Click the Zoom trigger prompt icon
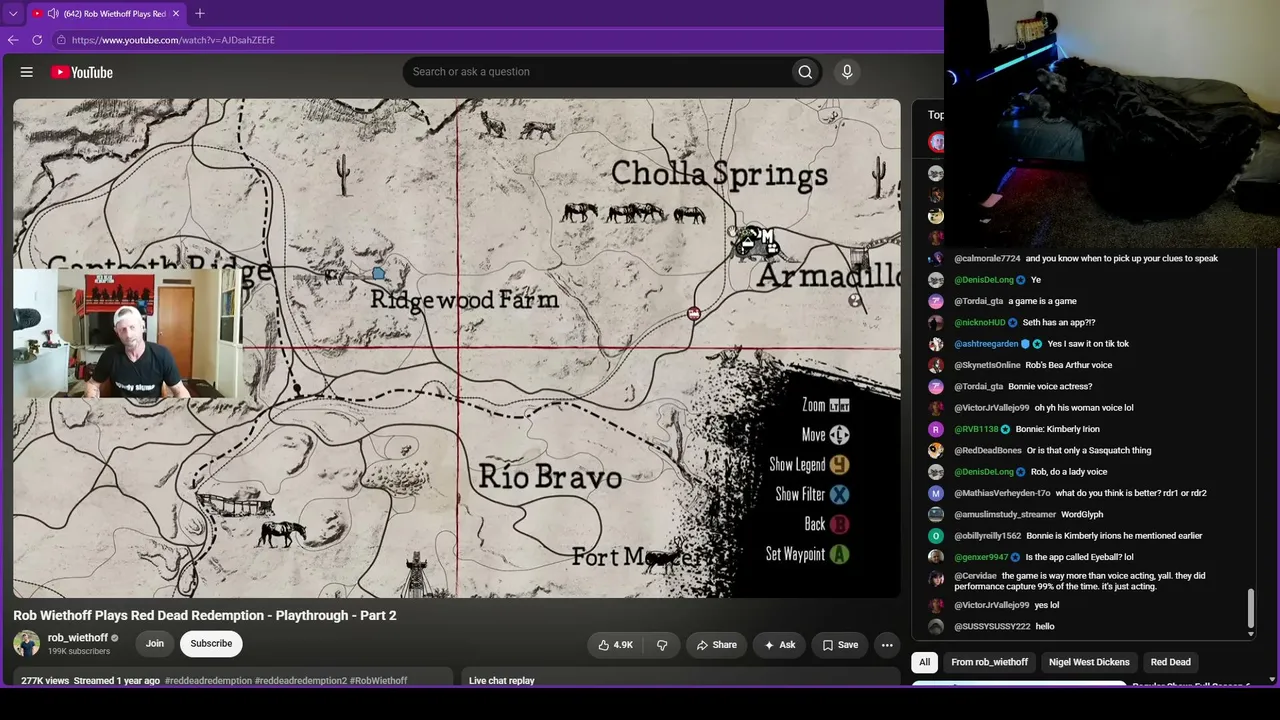This screenshot has height=720, width=1280. tap(840, 405)
